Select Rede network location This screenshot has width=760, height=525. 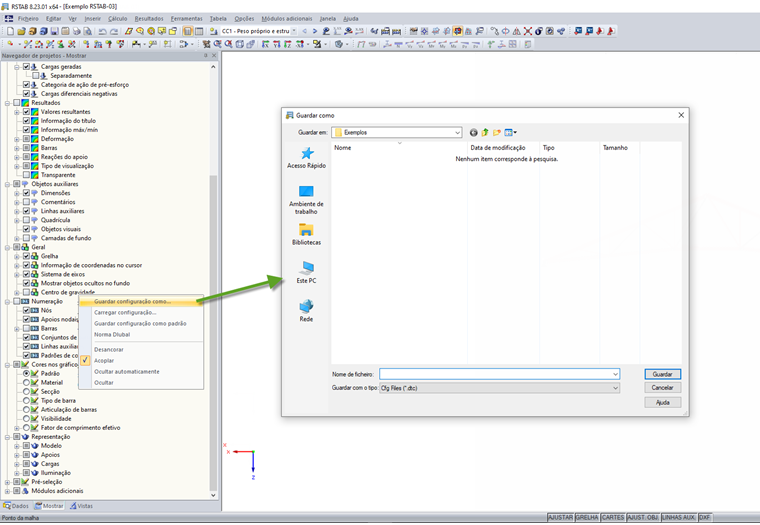click(306, 311)
